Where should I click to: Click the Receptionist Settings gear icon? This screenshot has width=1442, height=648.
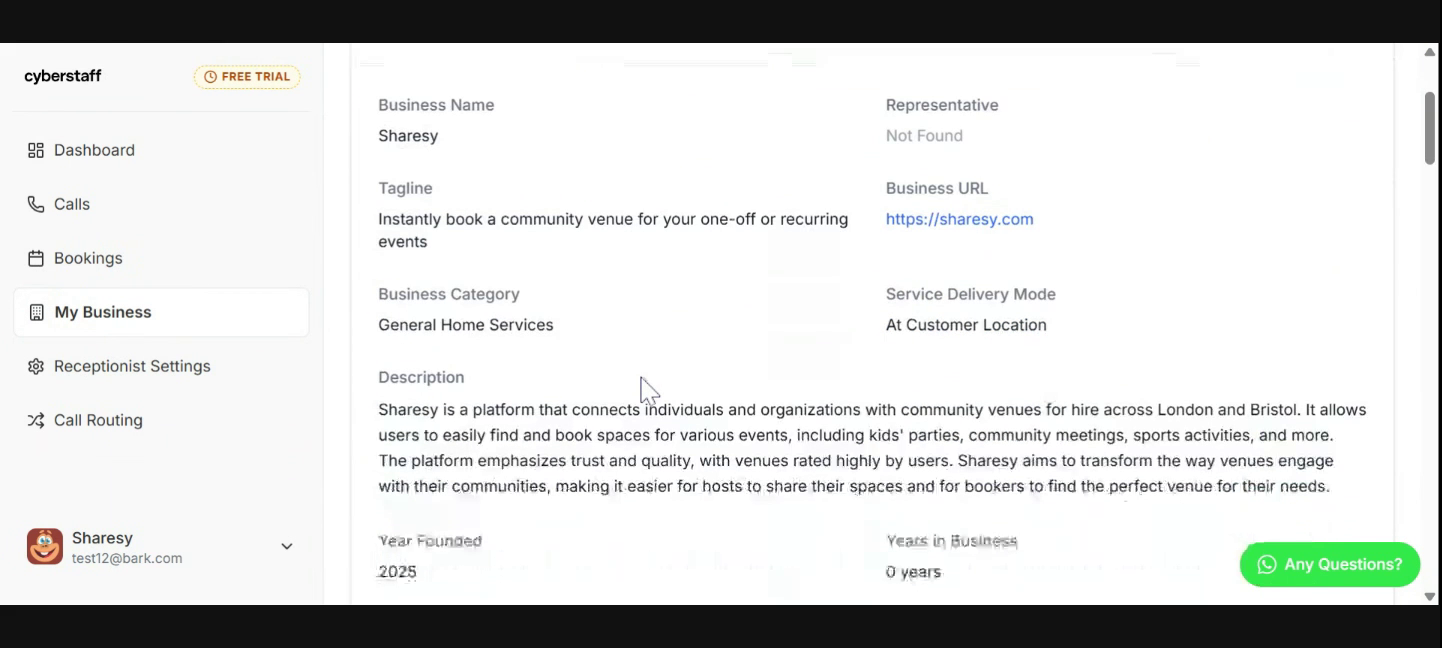pyautogui.click(x=36, y=366)
